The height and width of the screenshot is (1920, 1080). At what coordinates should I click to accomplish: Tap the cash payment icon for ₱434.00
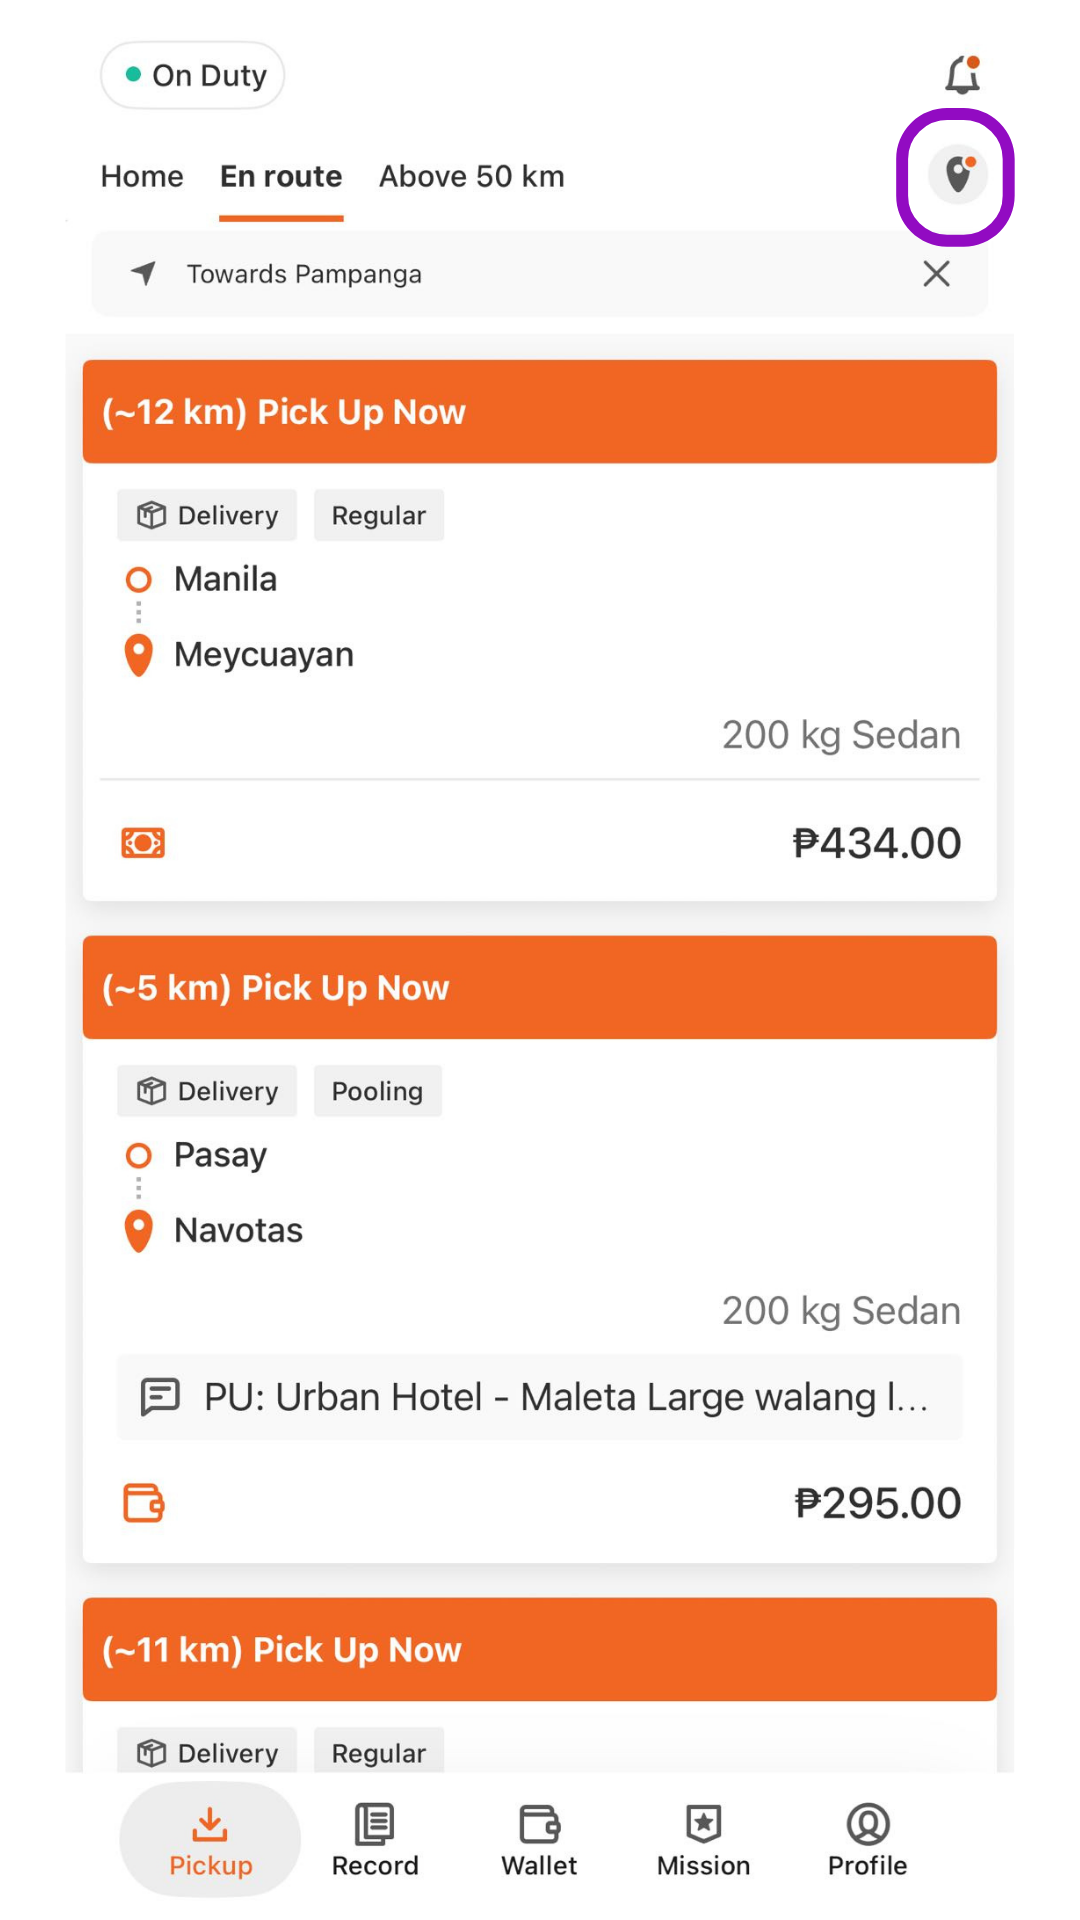tap(143, 843)
